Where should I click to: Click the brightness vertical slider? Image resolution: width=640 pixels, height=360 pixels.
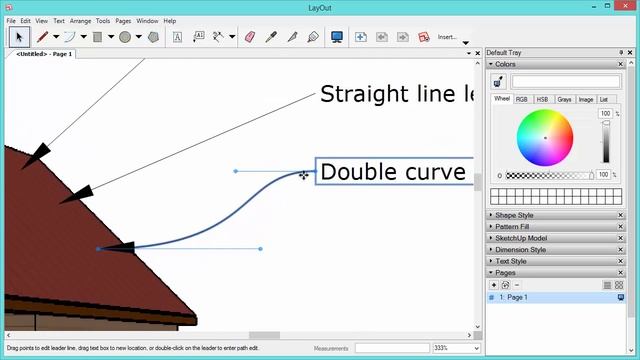(606, 142)
